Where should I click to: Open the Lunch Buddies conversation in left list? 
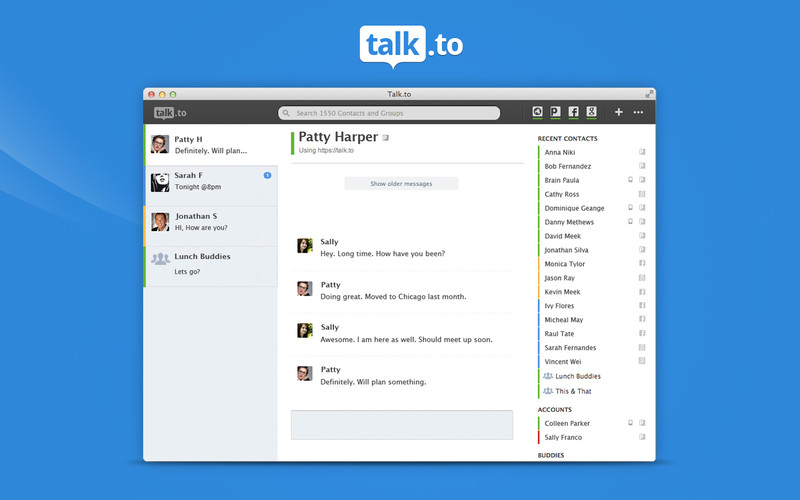point(211,266)
